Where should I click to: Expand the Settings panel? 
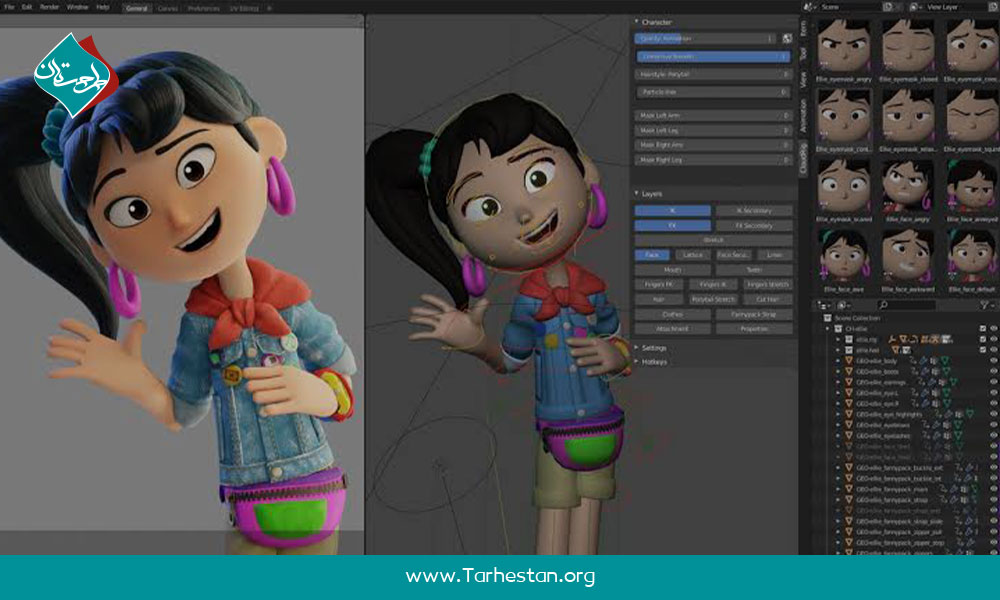(636, 348)
